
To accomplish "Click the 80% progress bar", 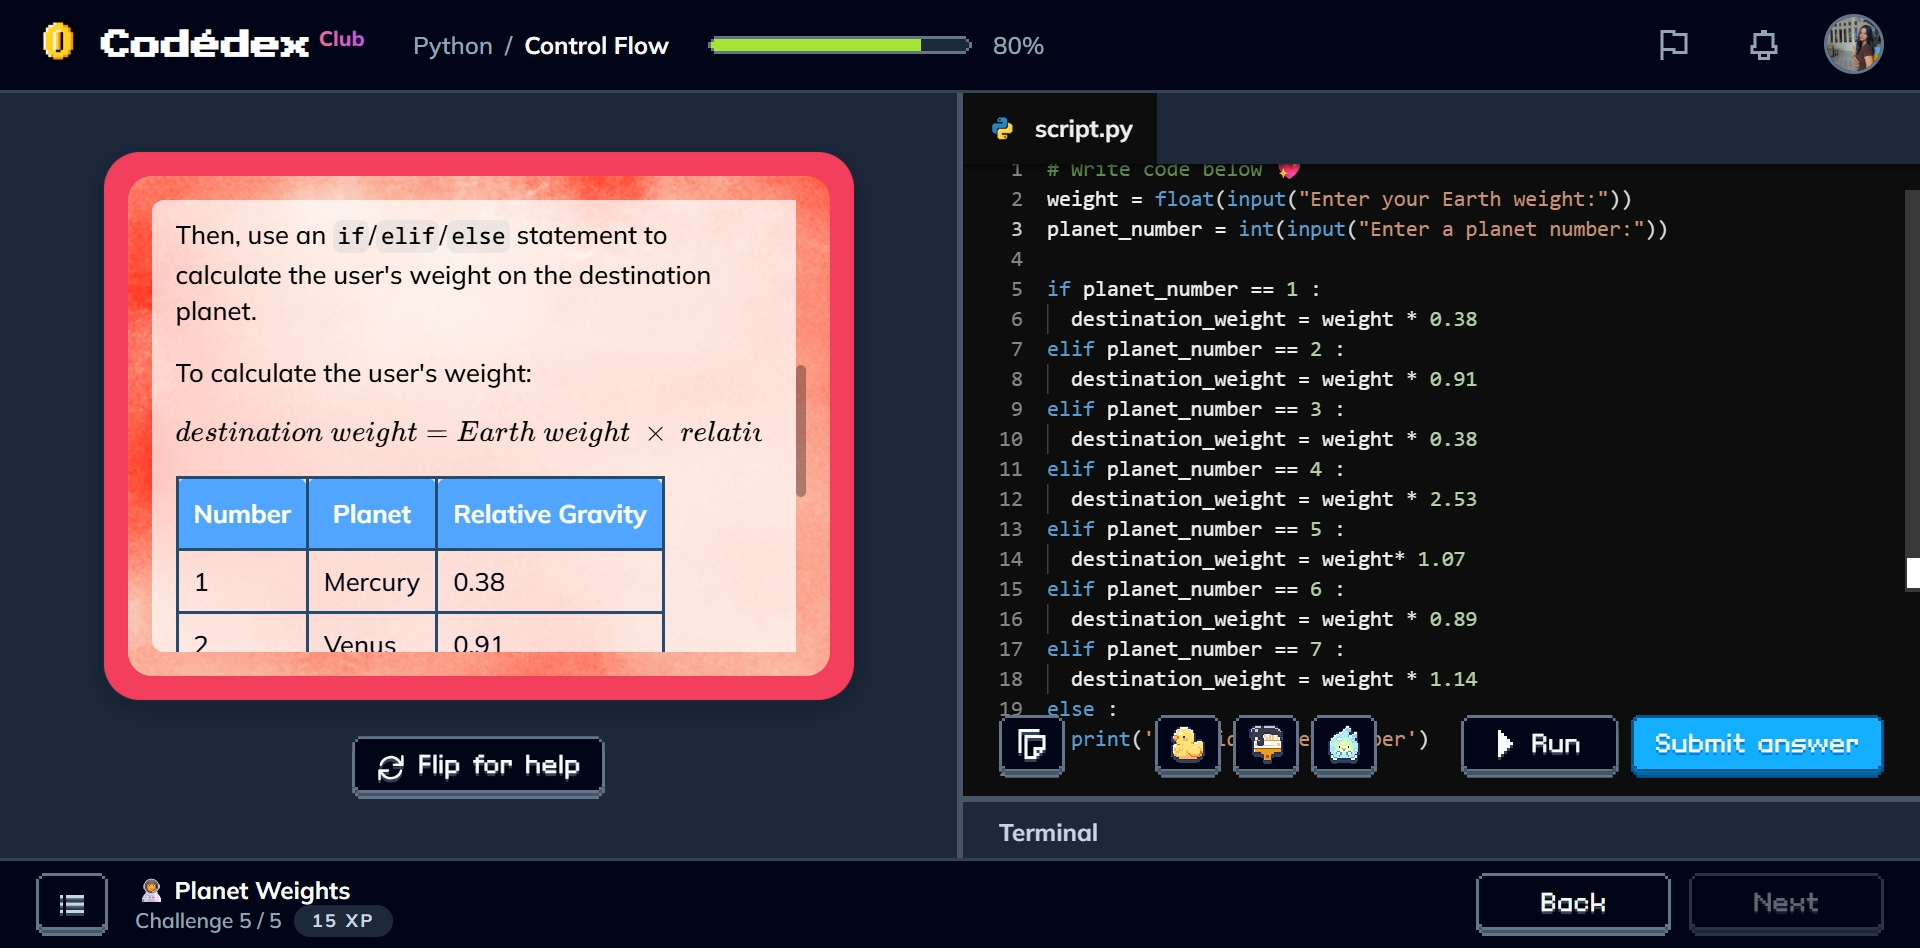I will click(840, 44).
